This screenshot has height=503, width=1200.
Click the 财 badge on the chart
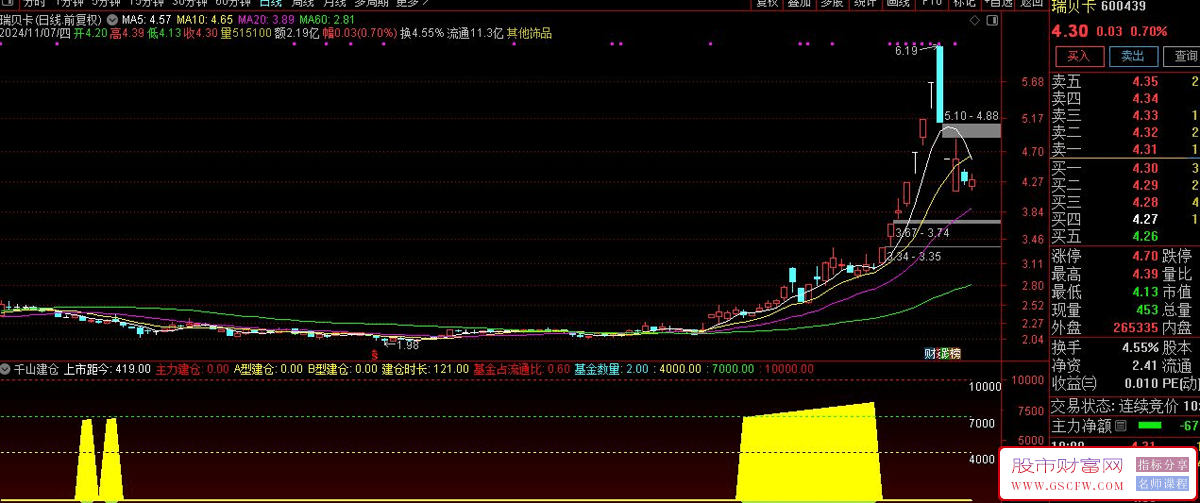[x=929, y=354]
